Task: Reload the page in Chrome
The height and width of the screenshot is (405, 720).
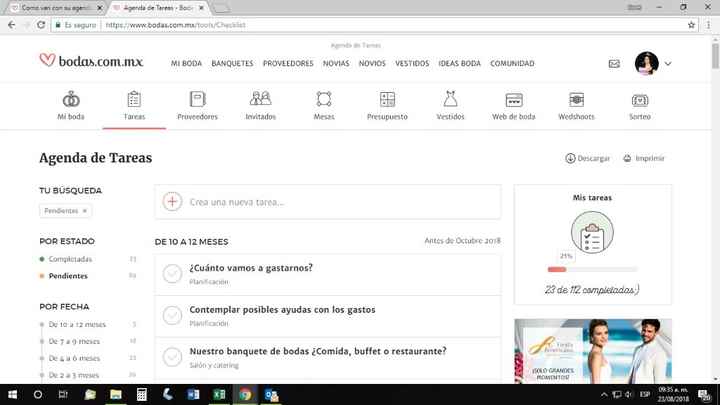Action: (x=41, y=25)
